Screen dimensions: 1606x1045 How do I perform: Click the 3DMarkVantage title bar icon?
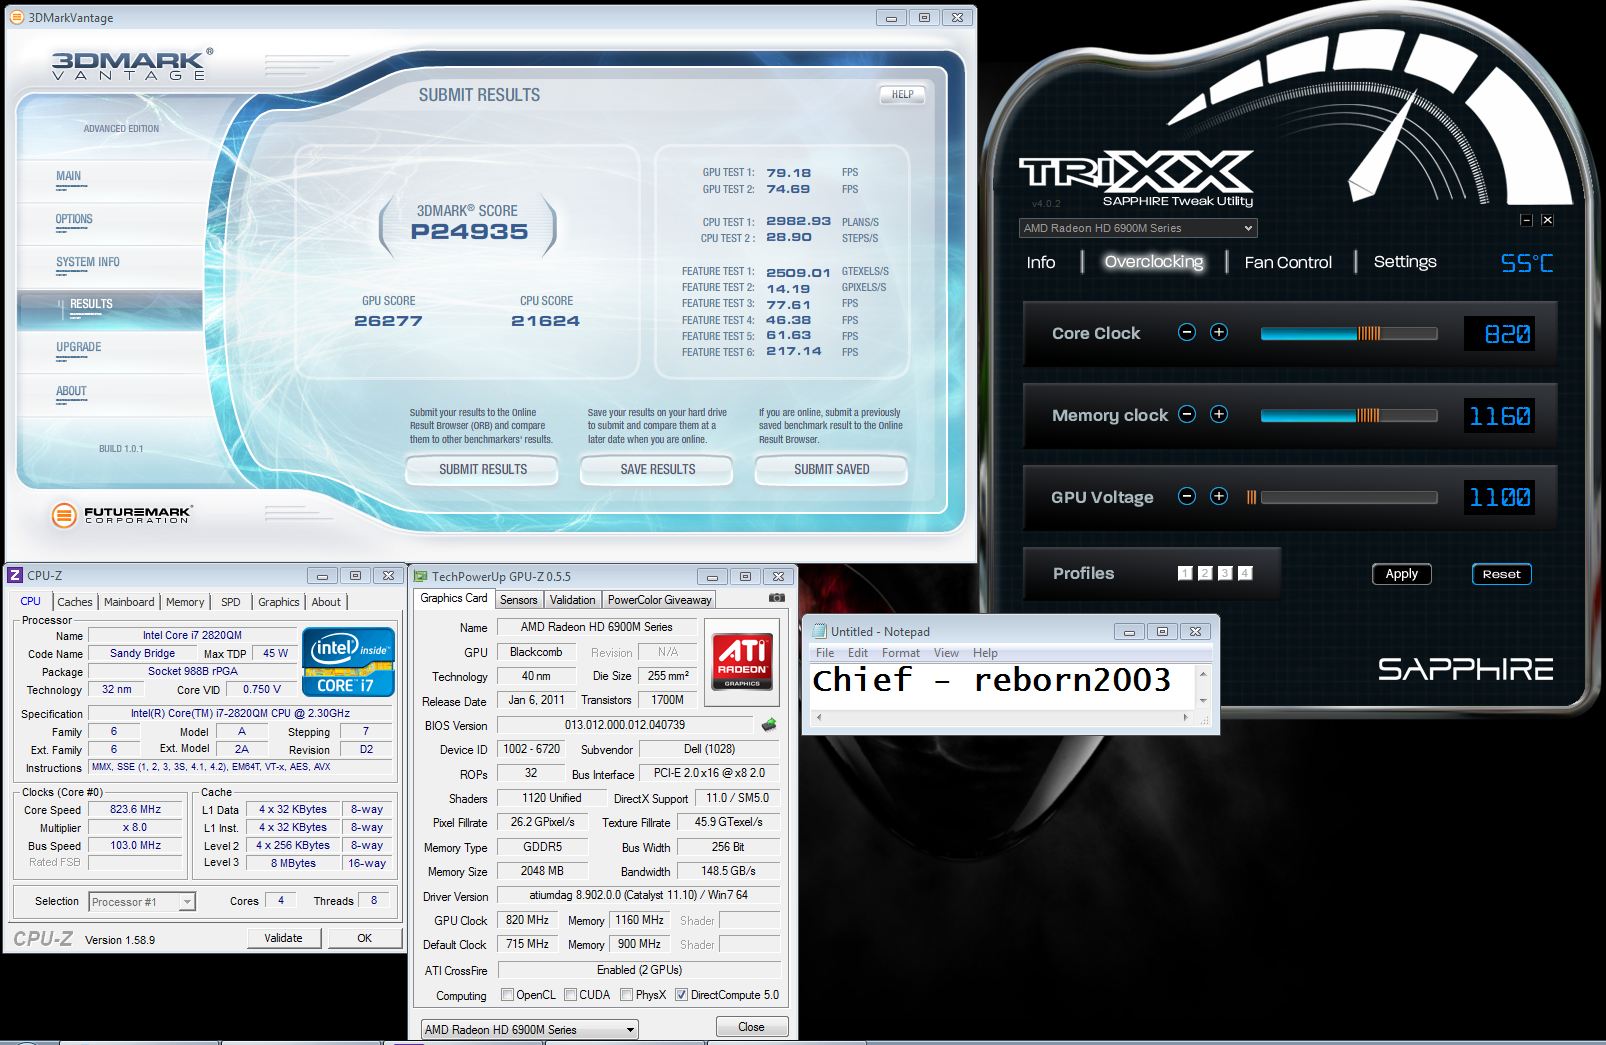(17, 17)
